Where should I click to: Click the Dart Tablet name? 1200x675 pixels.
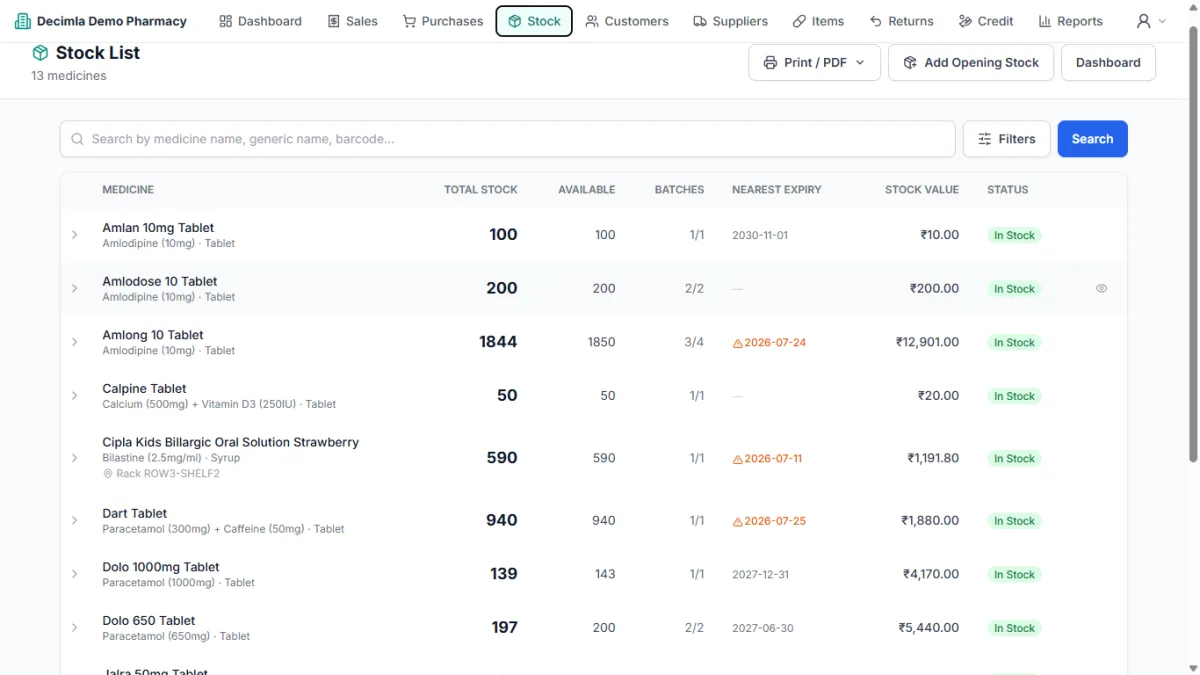click(x=135, y=513)
